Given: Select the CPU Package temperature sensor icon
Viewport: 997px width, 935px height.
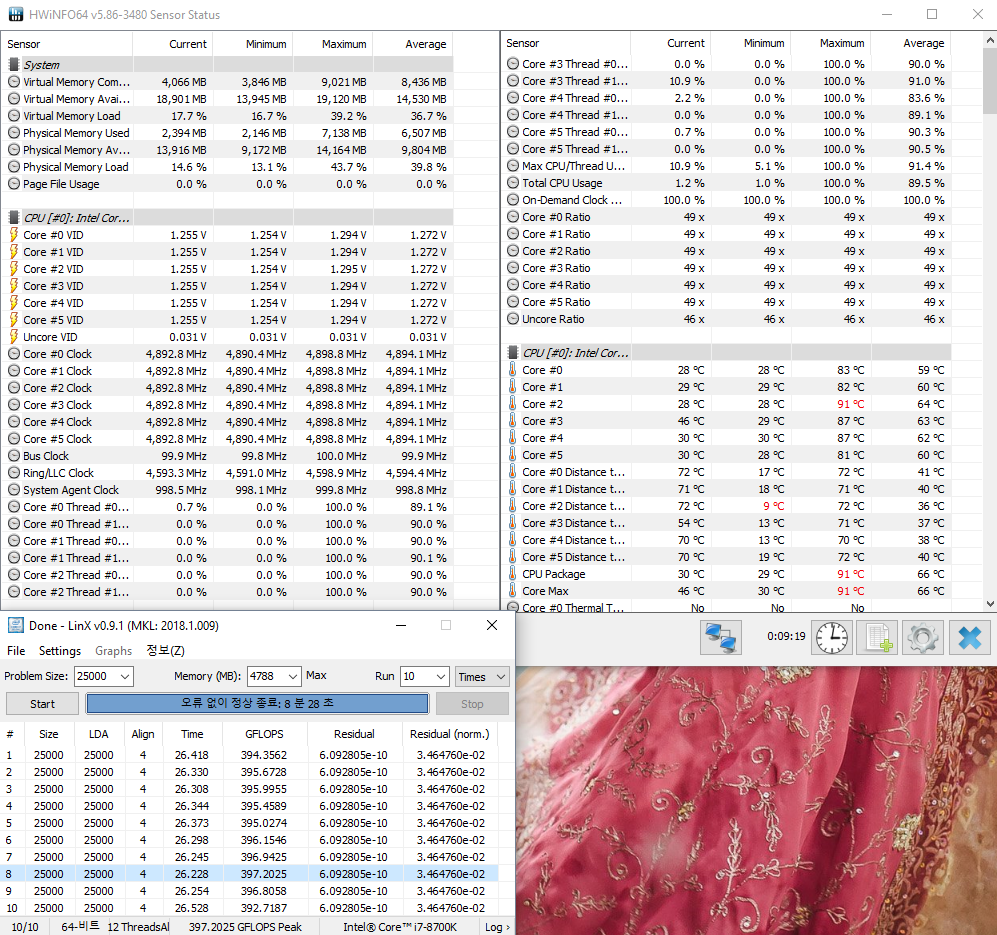Looking at the screenshot, I should [x=512, y=574].
